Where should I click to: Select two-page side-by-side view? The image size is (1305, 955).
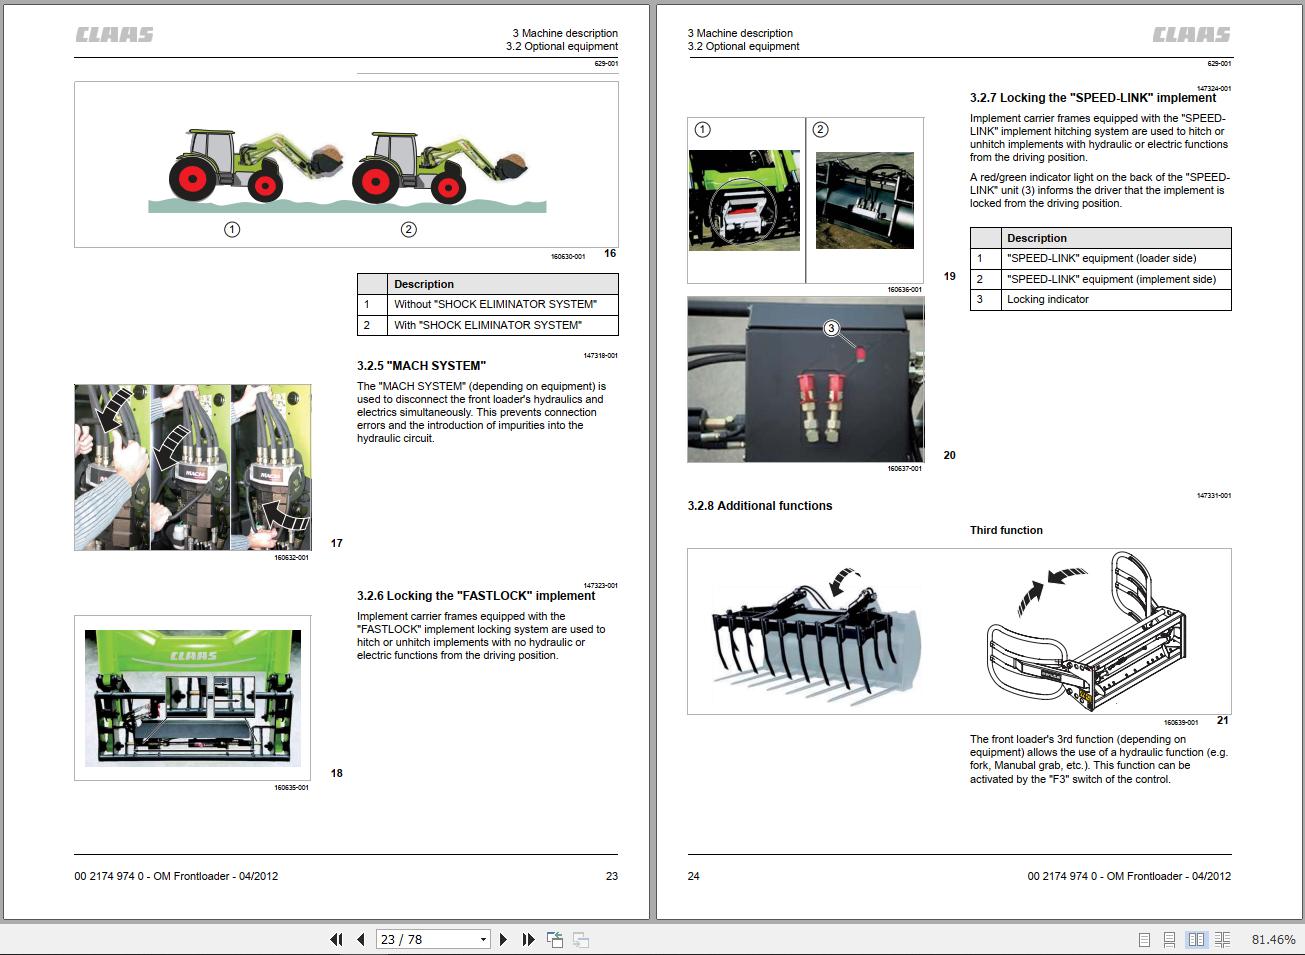[1196, 940]
